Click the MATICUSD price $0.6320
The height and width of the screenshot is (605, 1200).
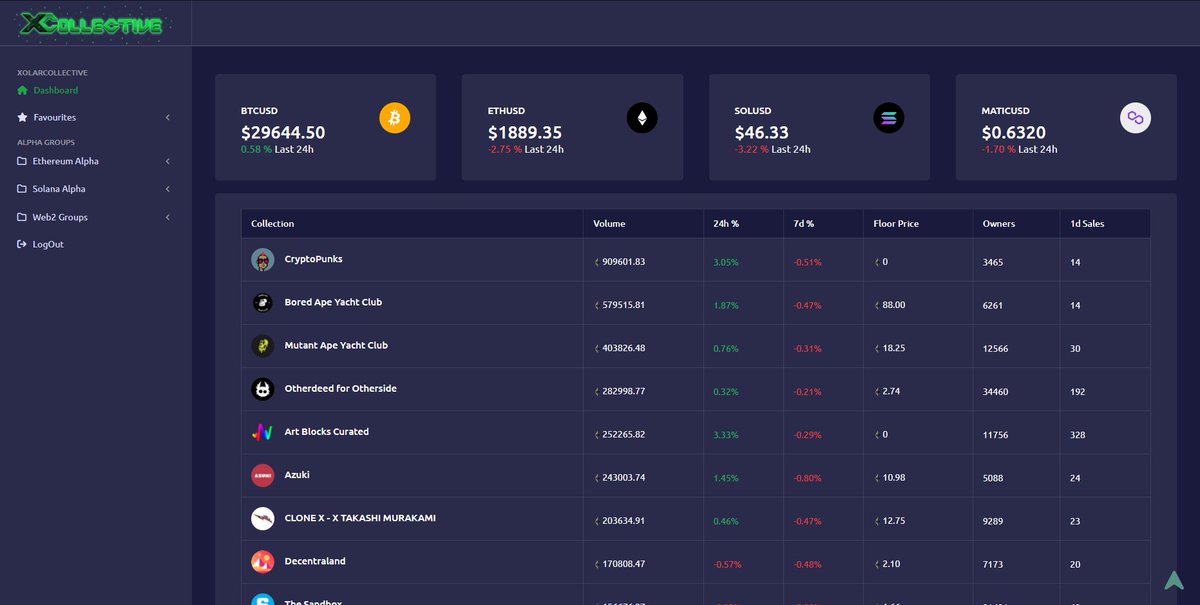(x=1014, y=132)
